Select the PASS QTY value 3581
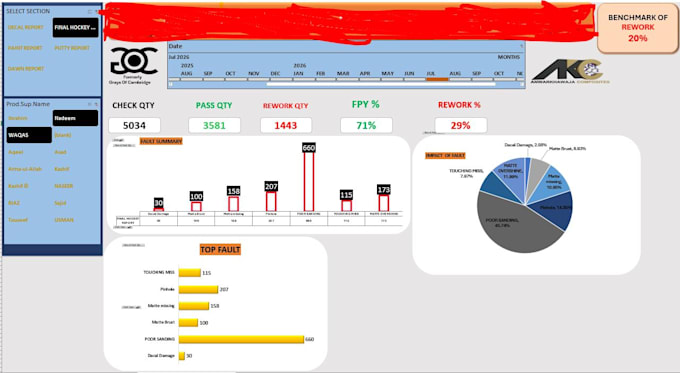The height and width of the screenshot is (373, 680). coord(214,125)
